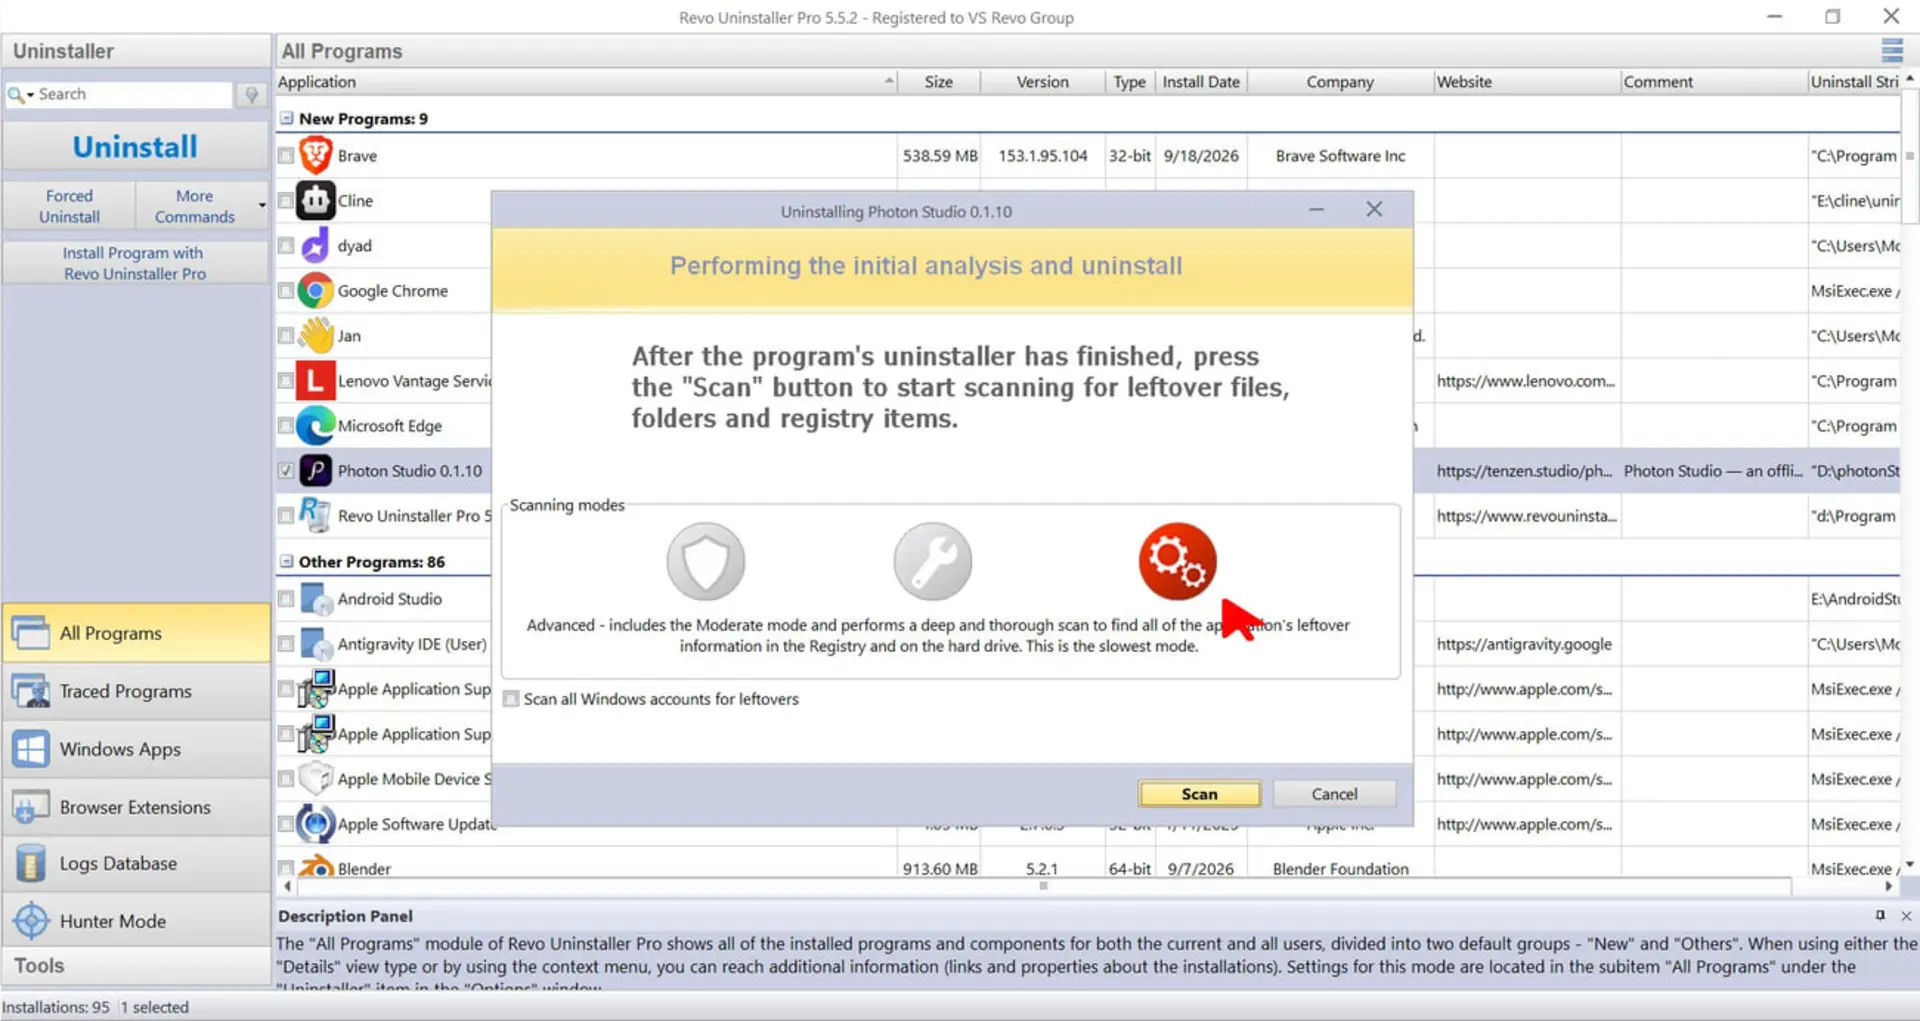Check the Antigravity IDE (User) checkbox

point(286,644)
